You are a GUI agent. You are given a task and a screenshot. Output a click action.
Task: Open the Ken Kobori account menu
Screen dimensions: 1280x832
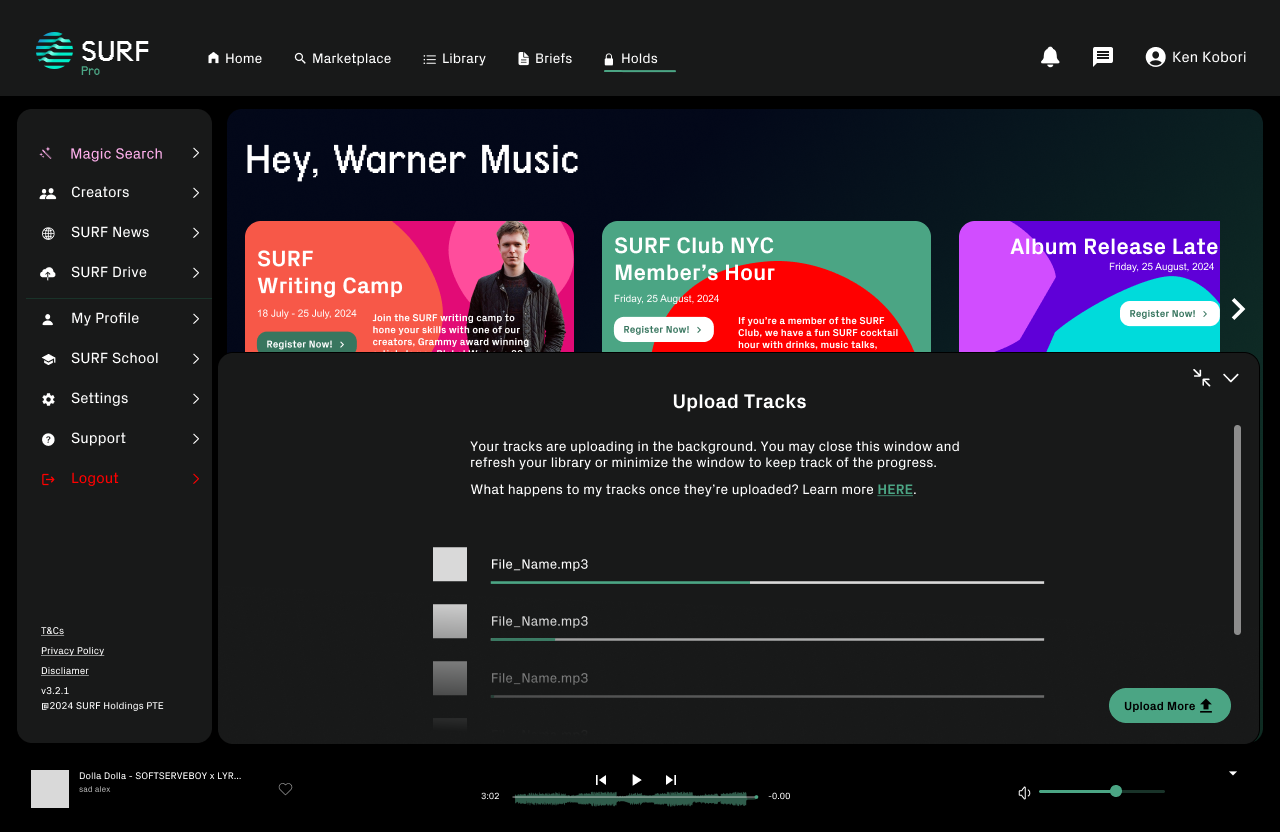1196,57
